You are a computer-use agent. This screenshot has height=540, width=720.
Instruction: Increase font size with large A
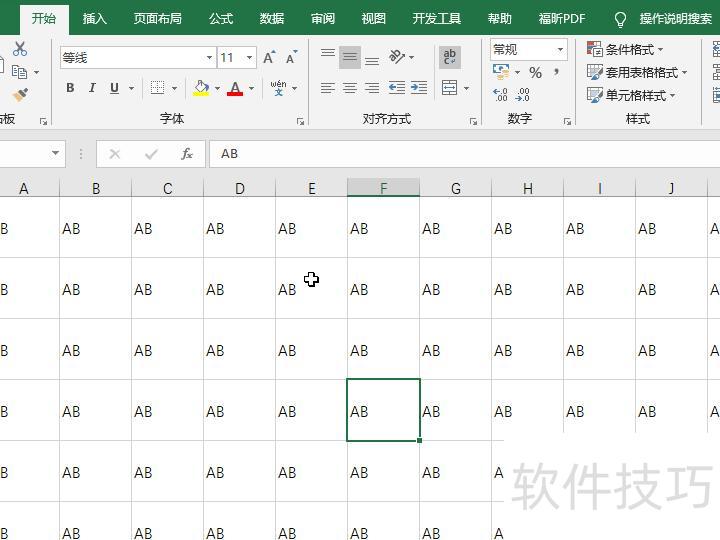coord(270,57)
